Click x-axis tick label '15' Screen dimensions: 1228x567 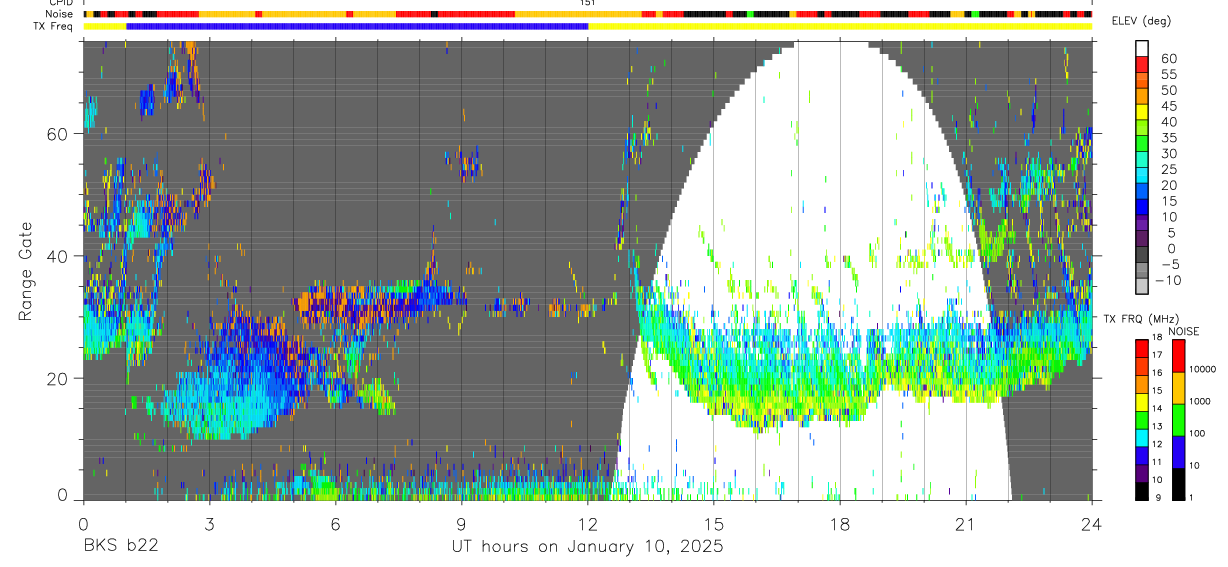click(714, 523)
